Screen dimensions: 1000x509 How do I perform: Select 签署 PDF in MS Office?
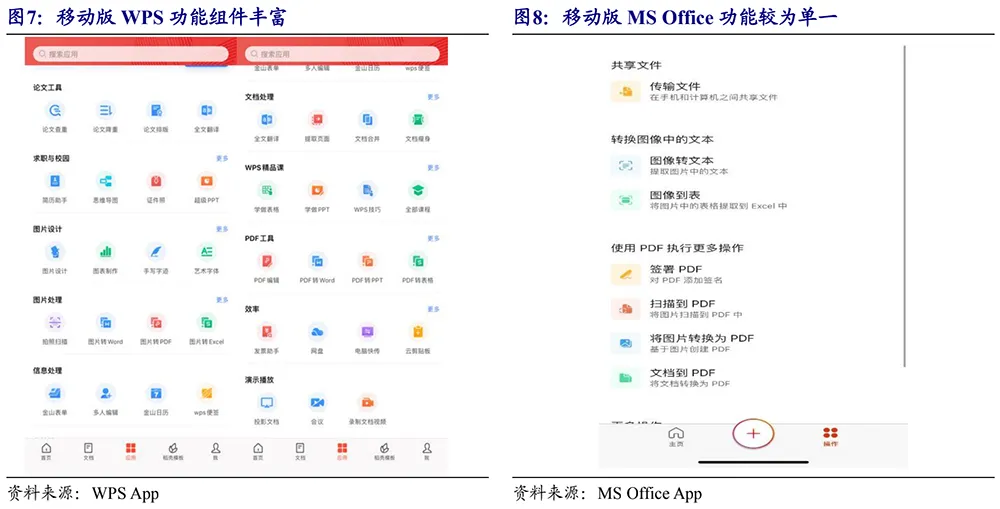click(667, 274)
